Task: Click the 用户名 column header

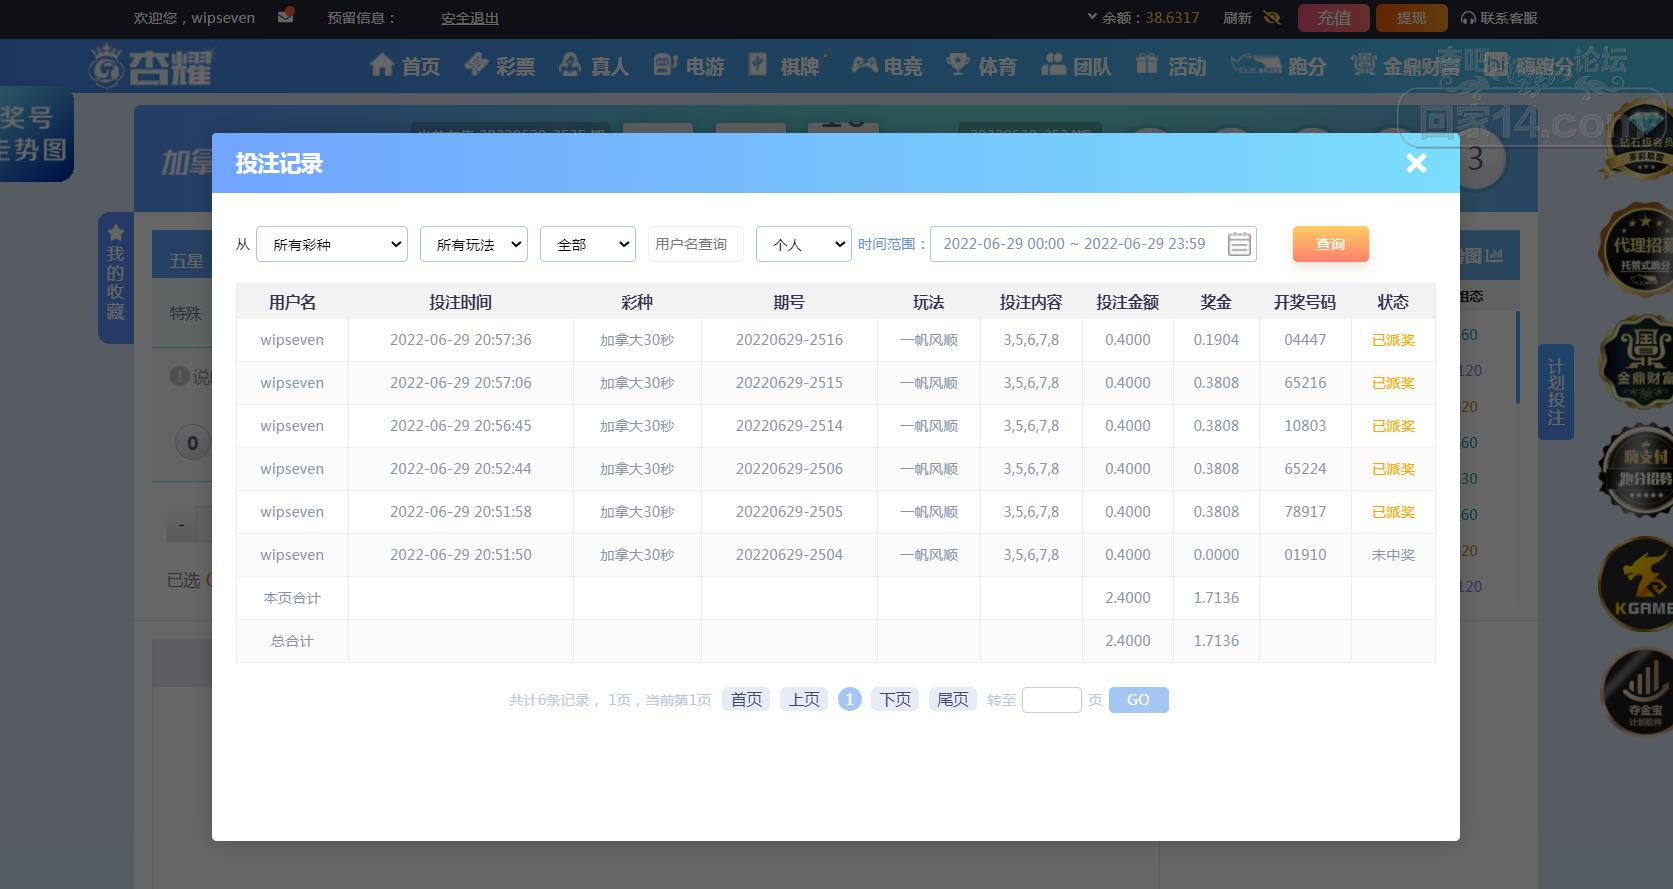Action: (292, 302)
